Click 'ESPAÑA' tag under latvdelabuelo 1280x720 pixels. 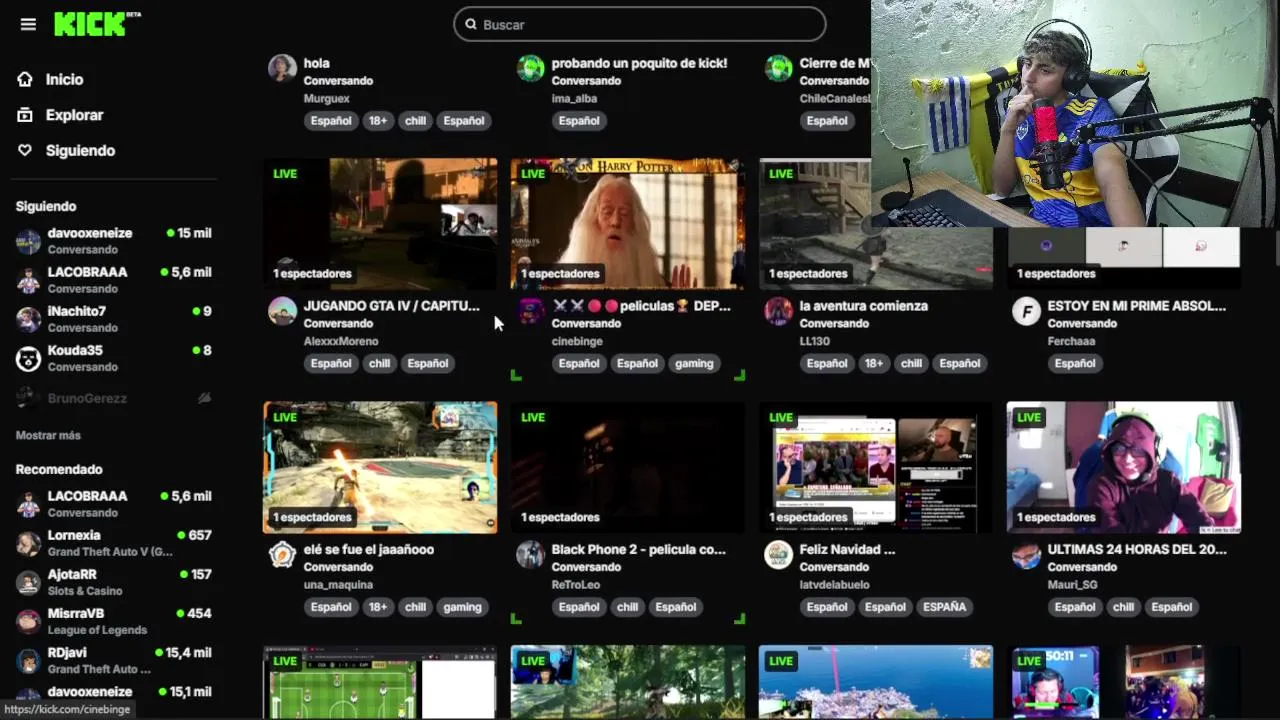coord(945,607)
